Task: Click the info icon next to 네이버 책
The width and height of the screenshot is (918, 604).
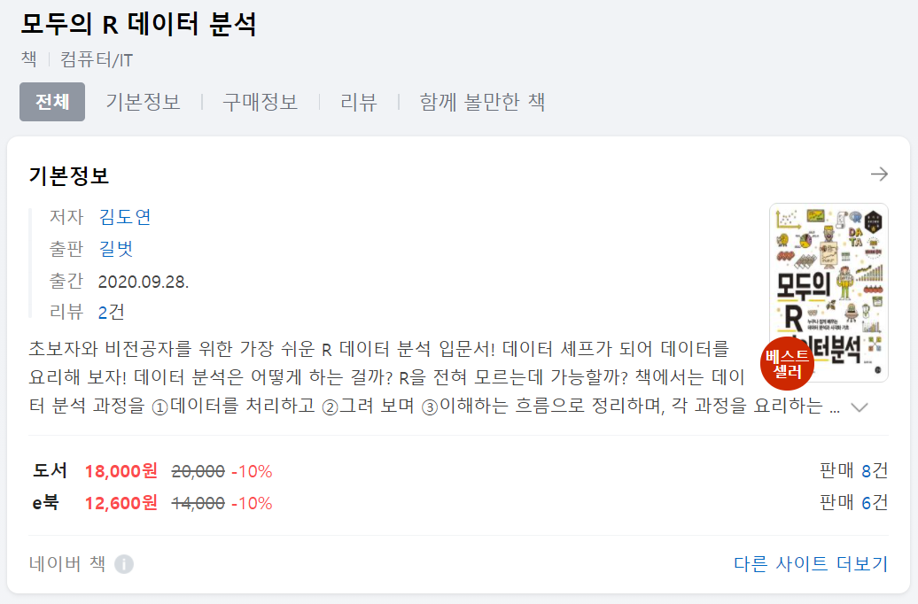Action: (x=124, y=564)
